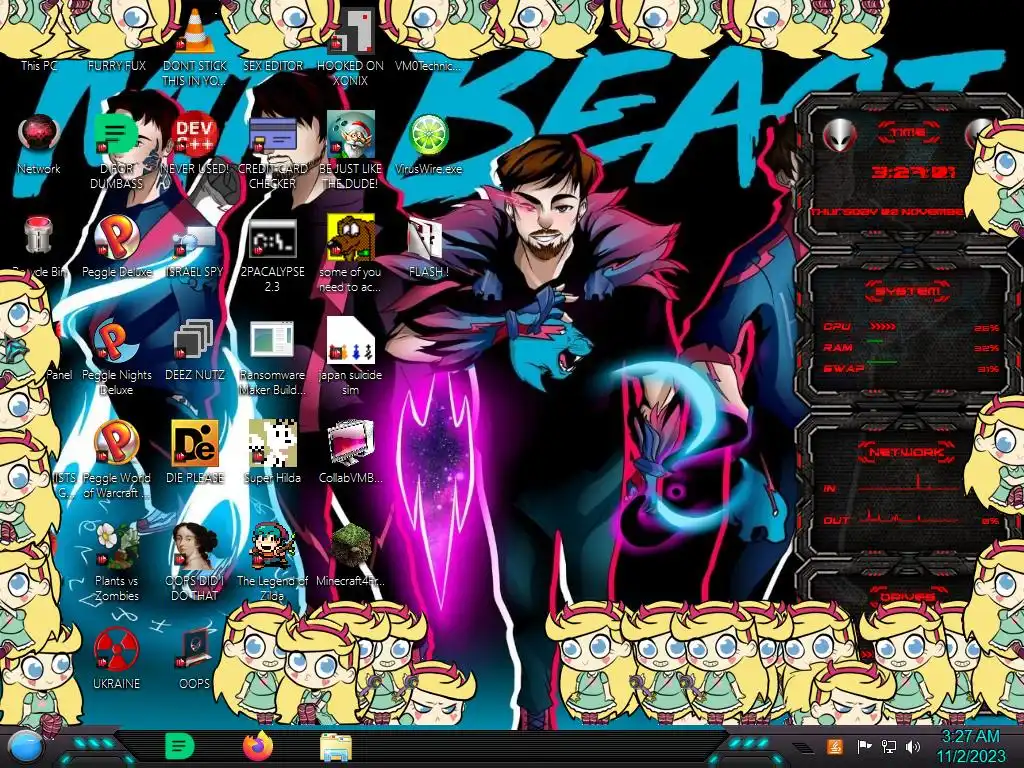
Task: Click the SYSTEM header in the widget
Action: (x=908, y=291)
